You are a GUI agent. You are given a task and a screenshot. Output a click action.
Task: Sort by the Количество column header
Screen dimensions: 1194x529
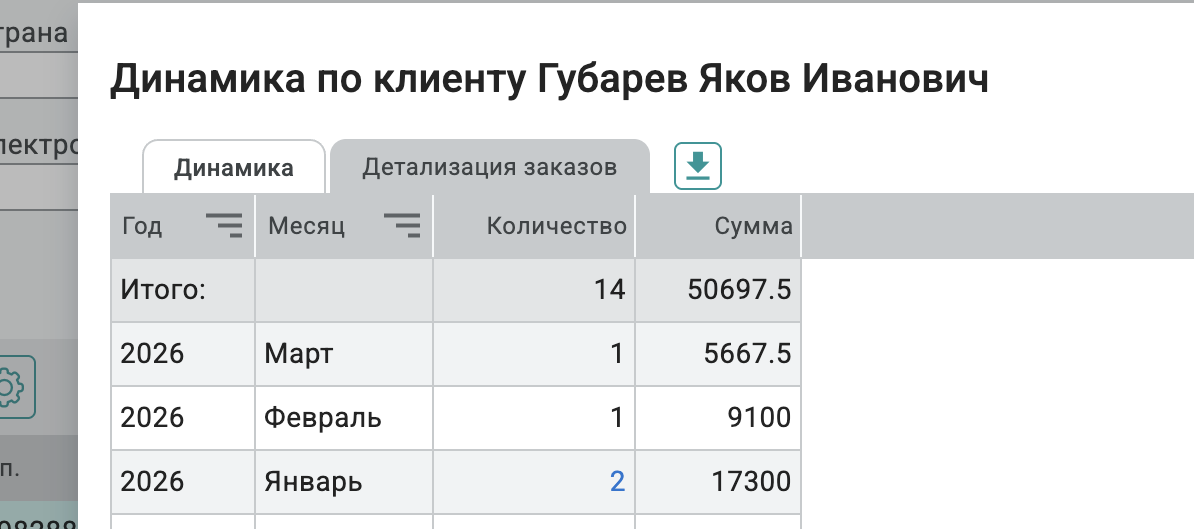pyautogui.click(x=556, y=226)
